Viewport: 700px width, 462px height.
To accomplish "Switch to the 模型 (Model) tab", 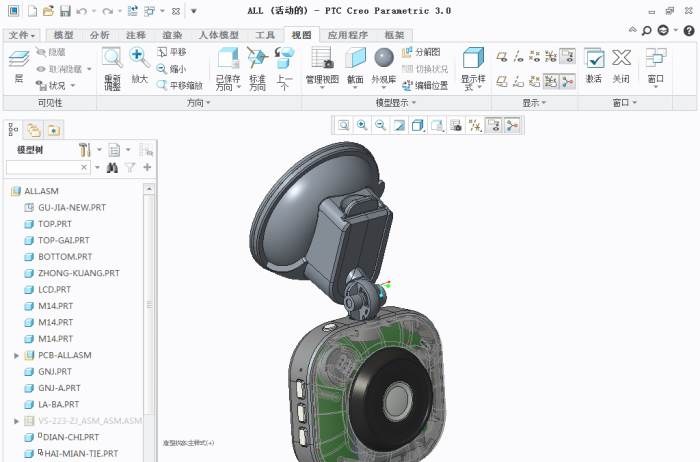I will tap(63, 35).
